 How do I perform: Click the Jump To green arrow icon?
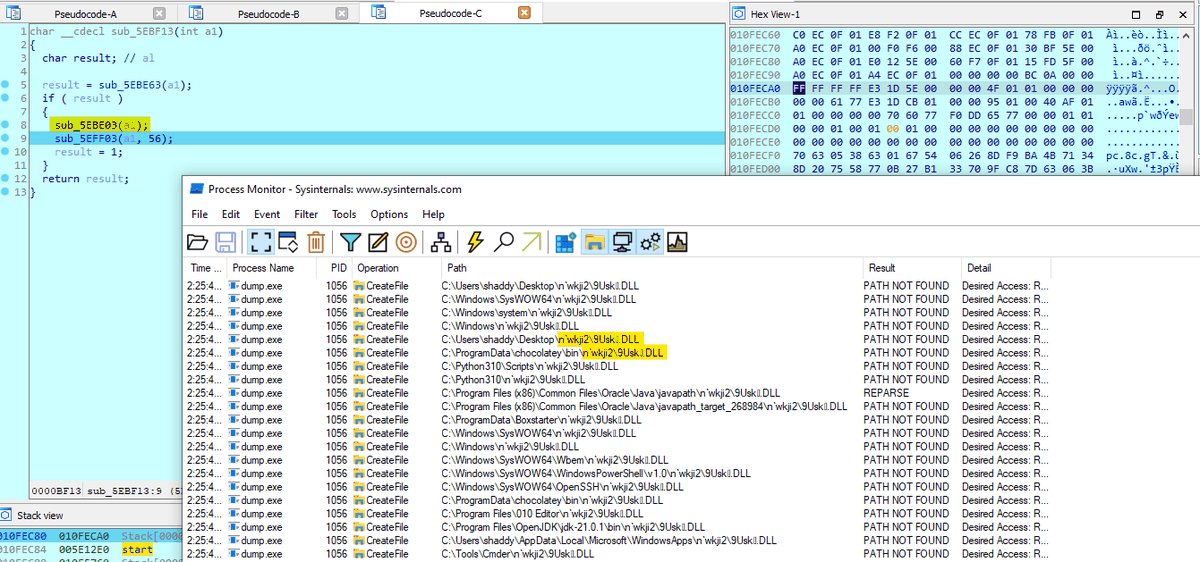[x=531, y=241]
